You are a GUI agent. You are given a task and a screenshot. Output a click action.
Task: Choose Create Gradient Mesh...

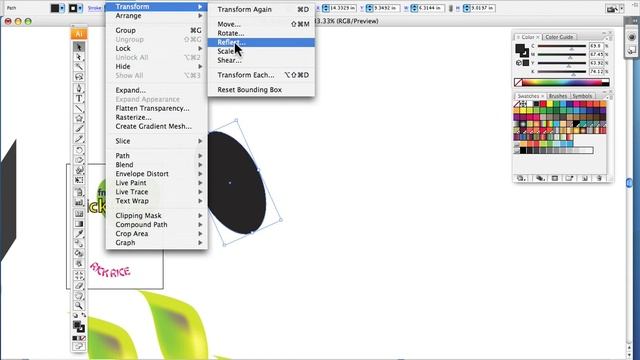click(157, 126)
